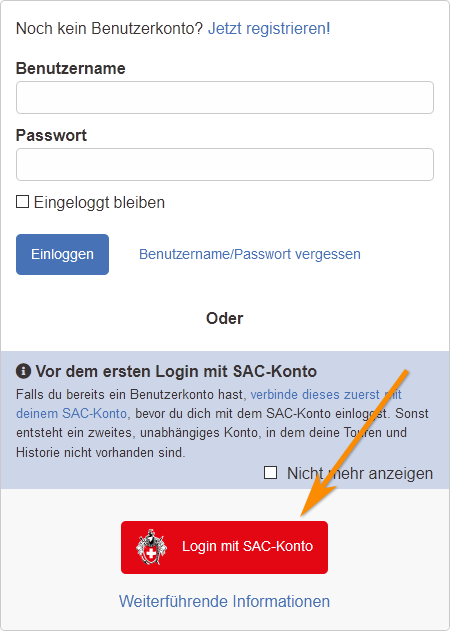Select the Login mit SAC-Konto button text
Viewport: 450px width, 631px height.
[x=248, y=546]
